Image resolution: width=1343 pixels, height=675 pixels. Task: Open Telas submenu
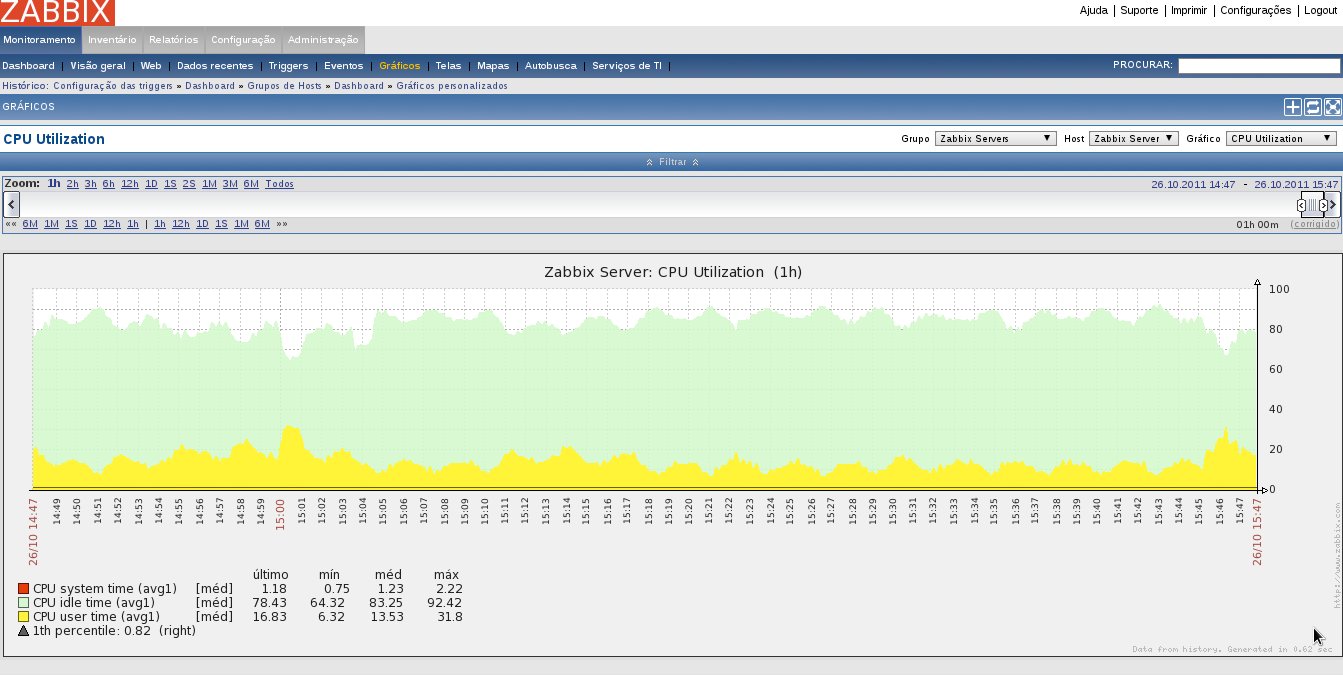tap(449, 66)
